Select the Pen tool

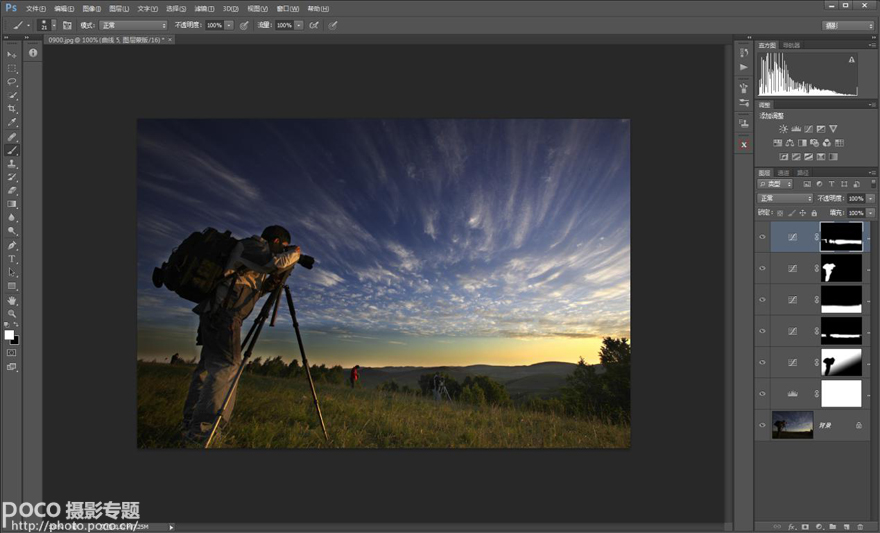(12, 245)
